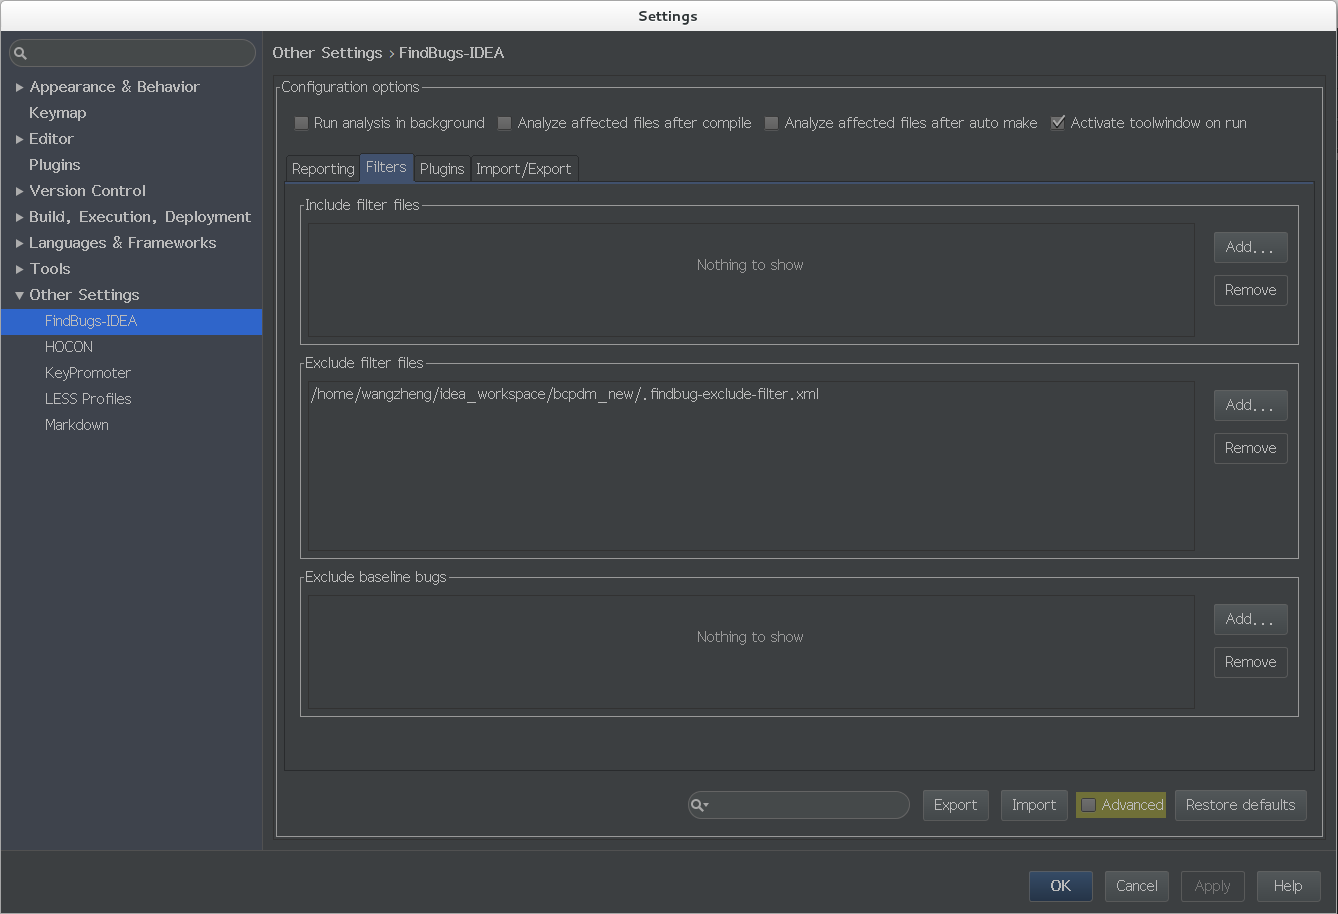Image resolution: width=1338 pixels, height=914 pixels.
Task: Select the Filters tab
Action: (386, 167)
